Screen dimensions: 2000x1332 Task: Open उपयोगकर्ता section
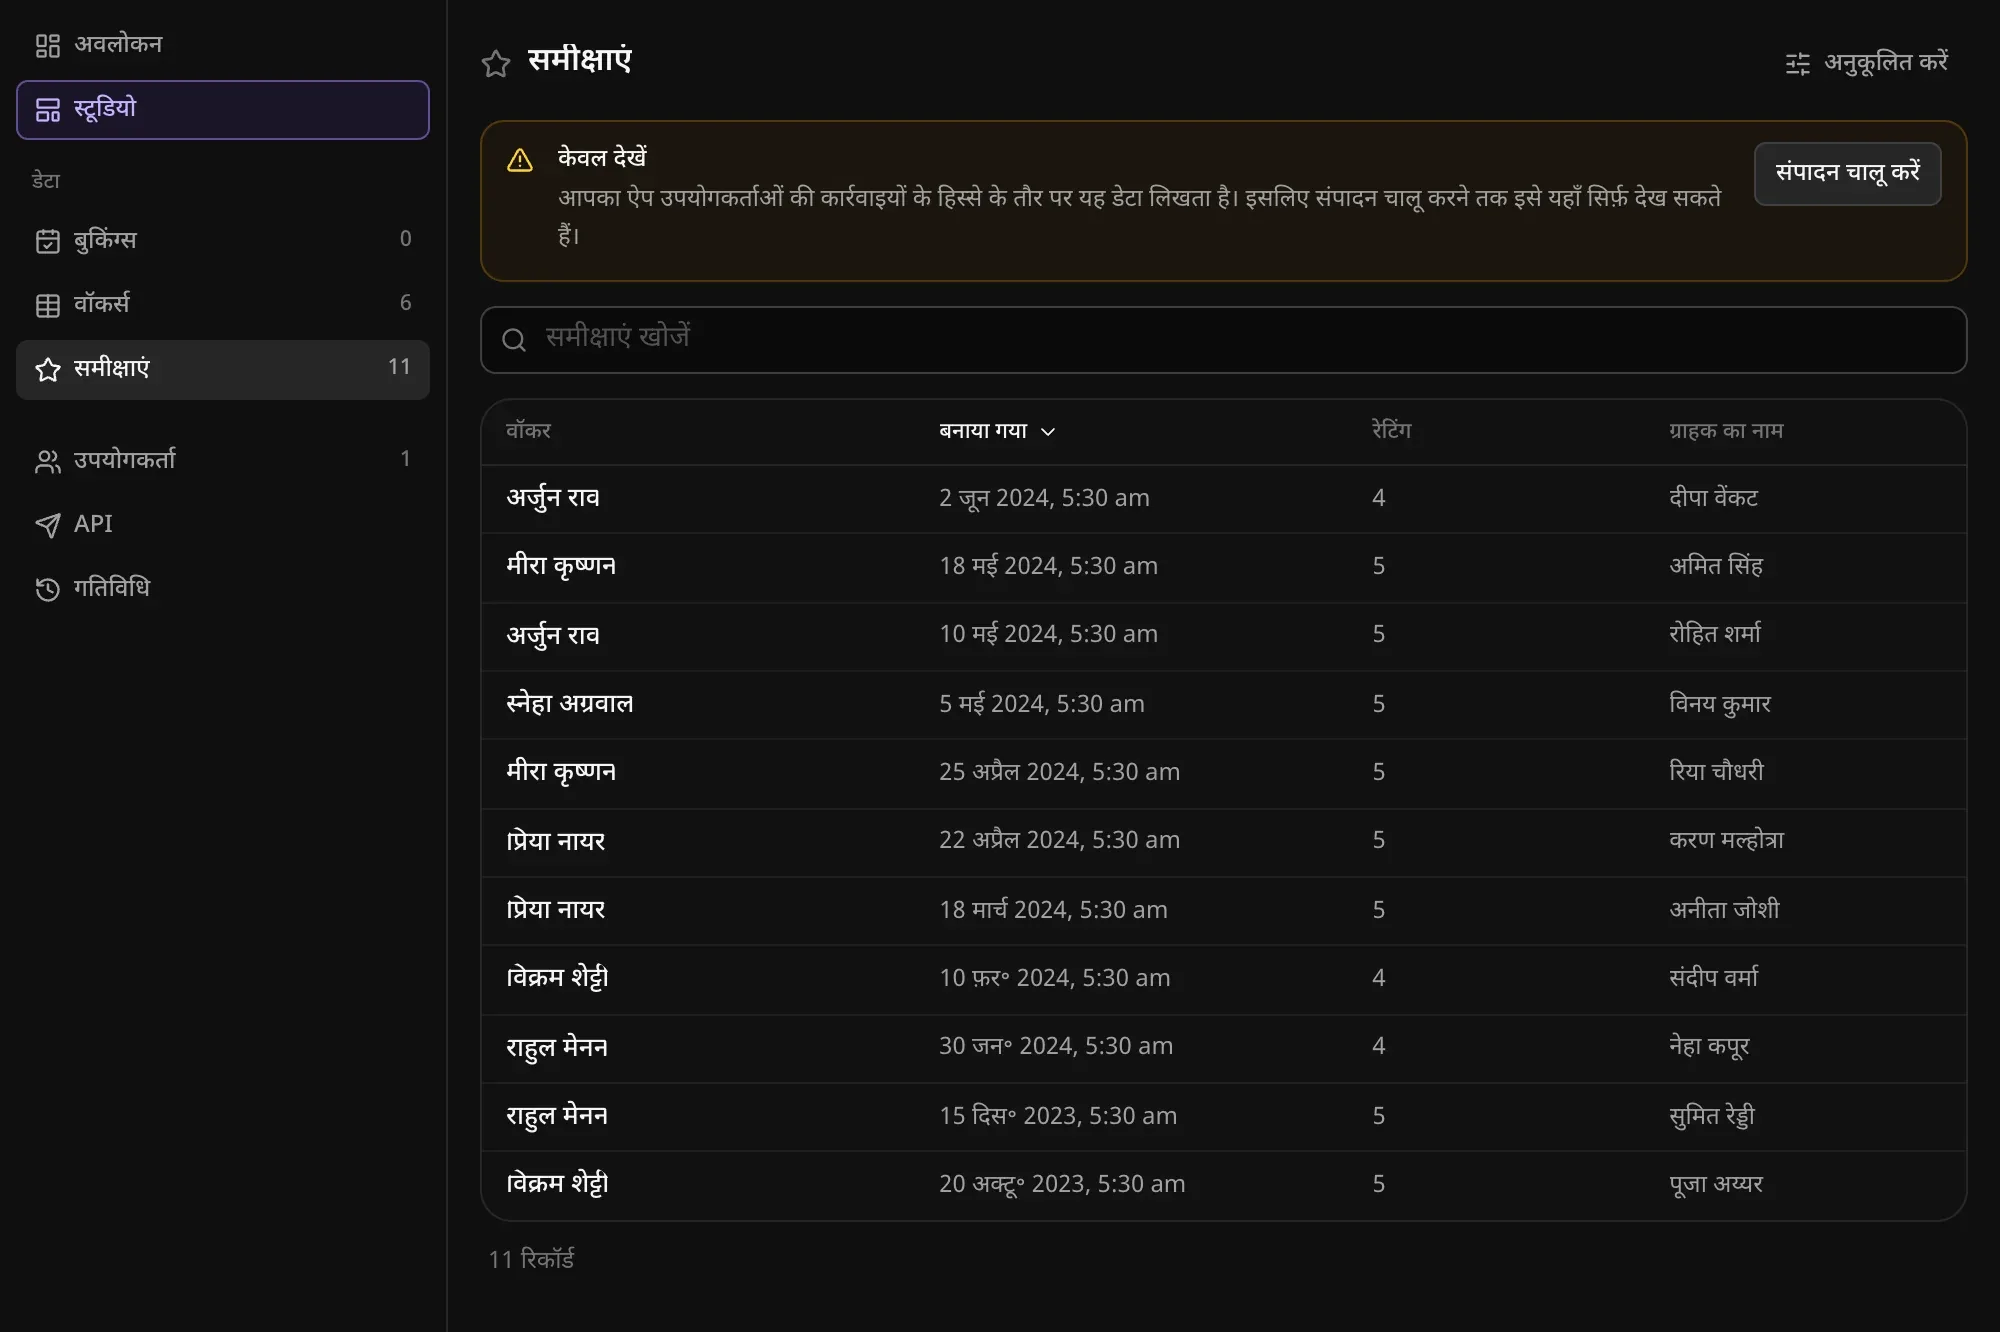223,460
